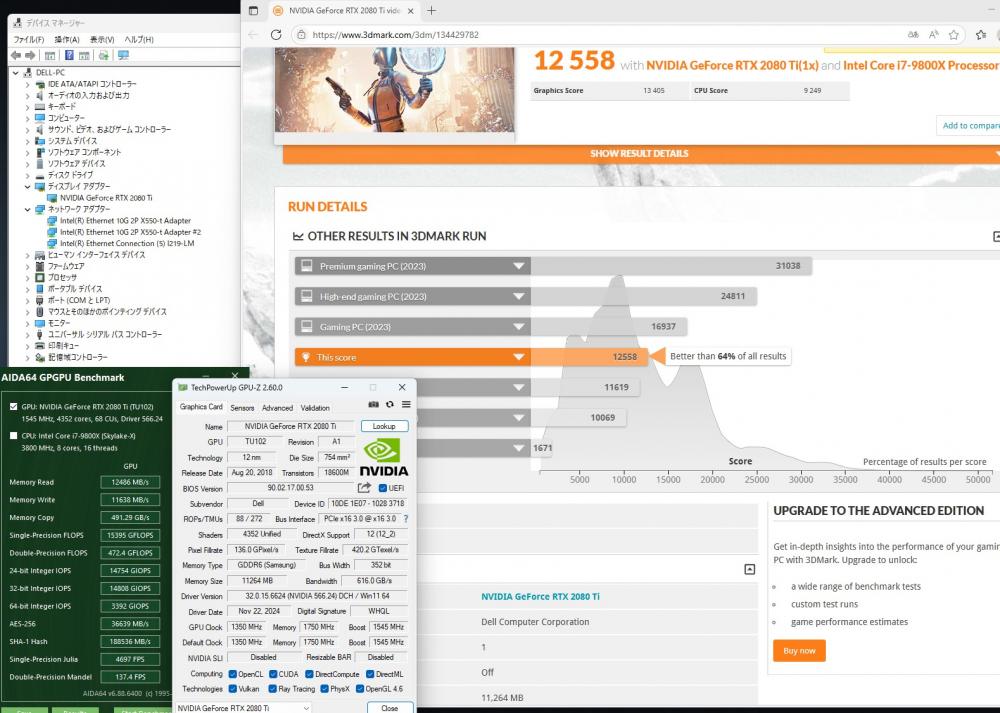Screen dimensions: 1000x713
Task: Toggle the OpenCL checkbox
Action: coord(233,674)
